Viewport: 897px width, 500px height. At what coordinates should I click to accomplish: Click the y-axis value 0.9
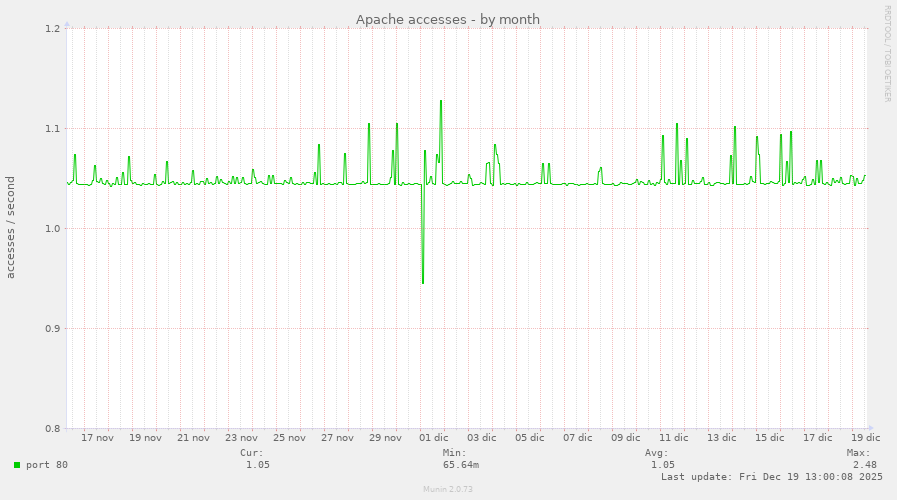[x=53, y=329]
